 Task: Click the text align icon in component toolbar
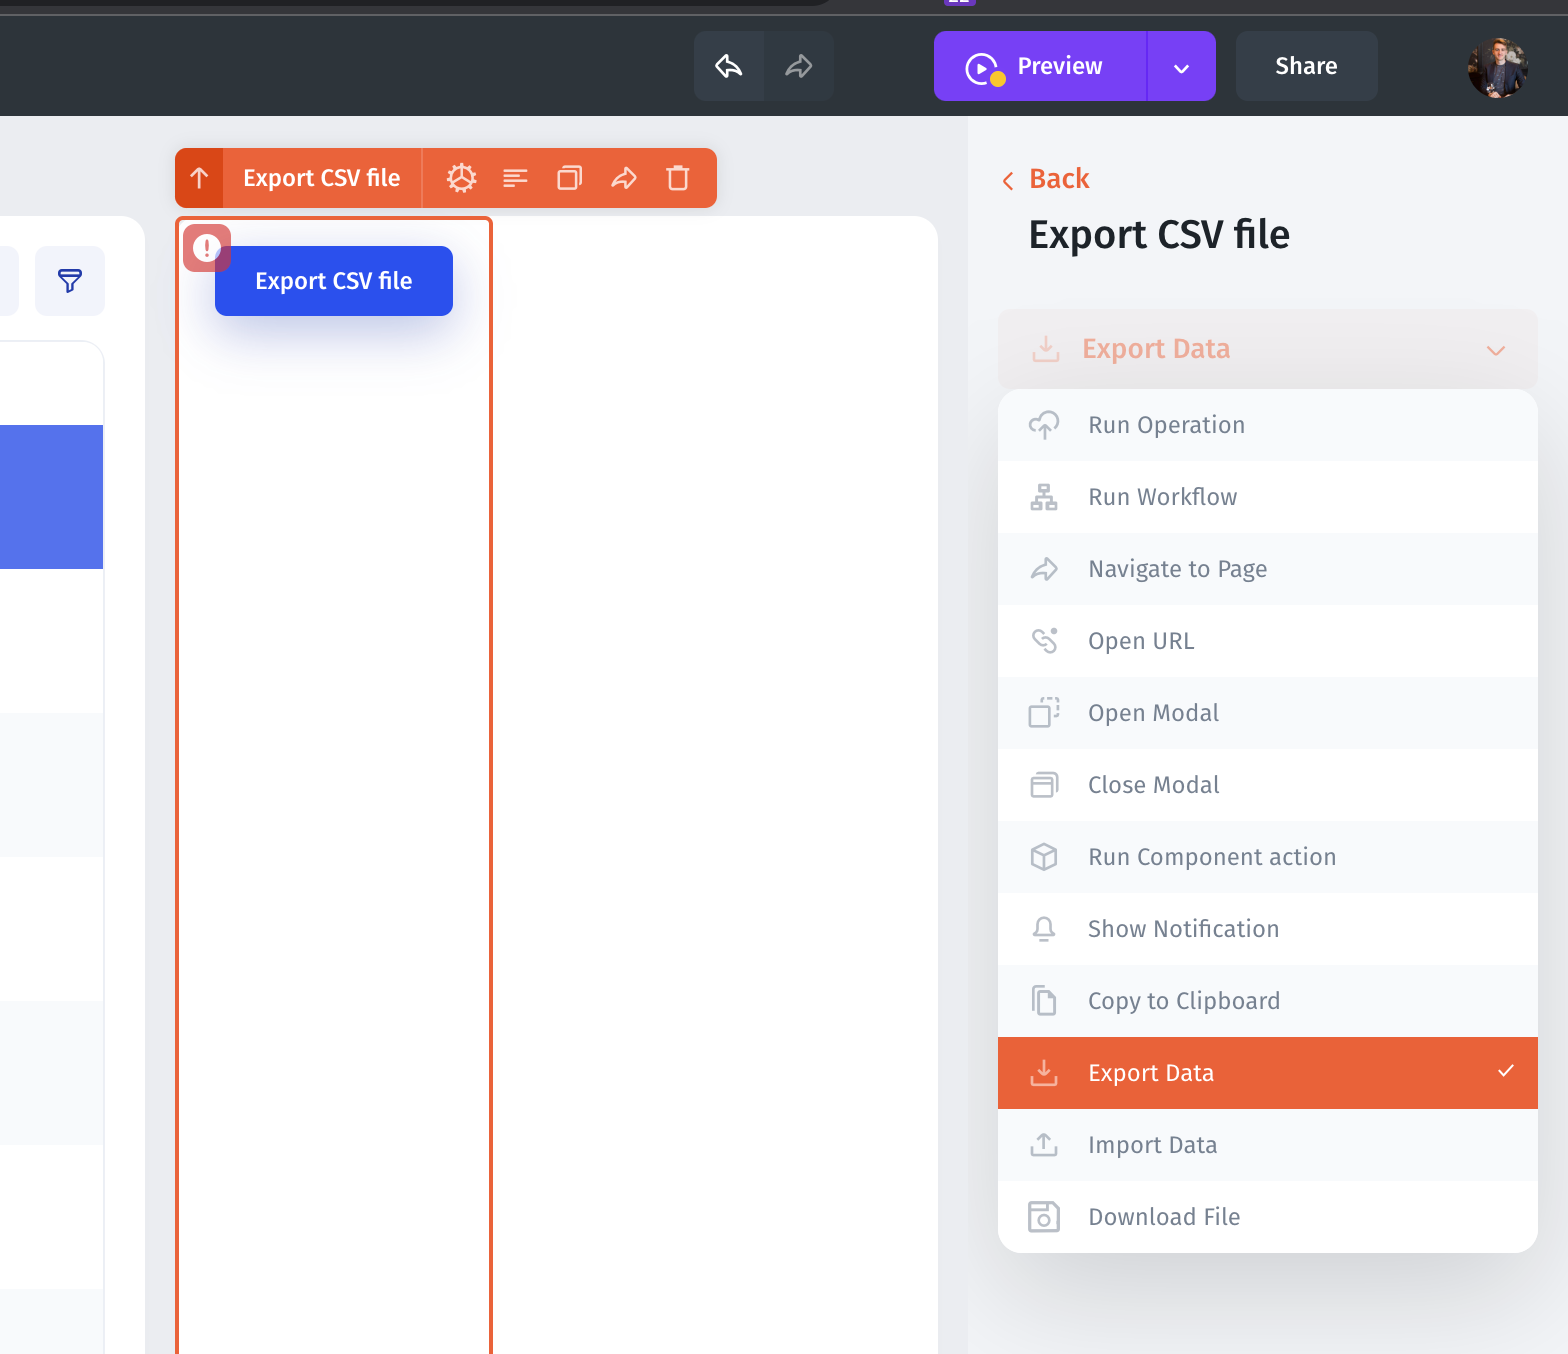515,178
